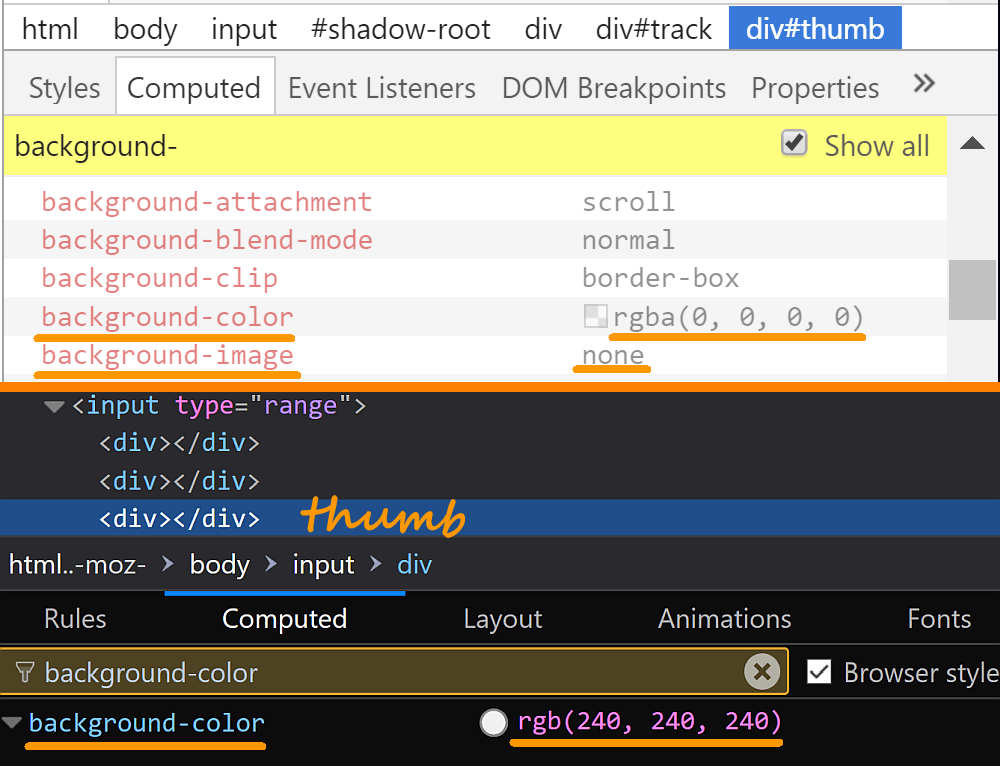Screen dimensions: 1000x766
Task: Open the DOM Breakpoints tab
Action: pyautogui.click(x=614, y=88)
